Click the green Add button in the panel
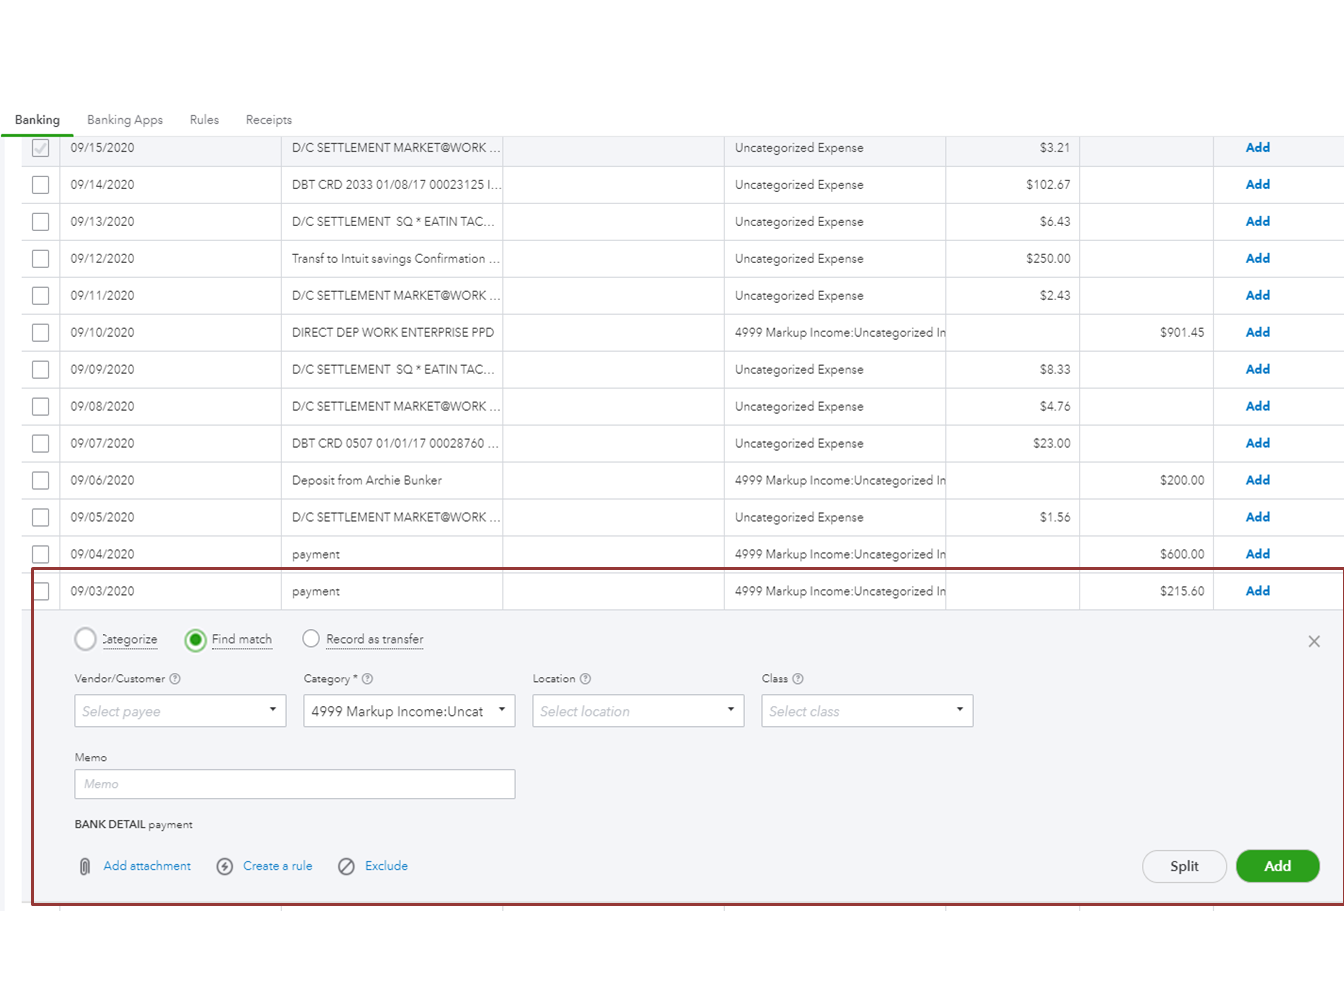1344x1008 pixels. tap(1277, 866)
